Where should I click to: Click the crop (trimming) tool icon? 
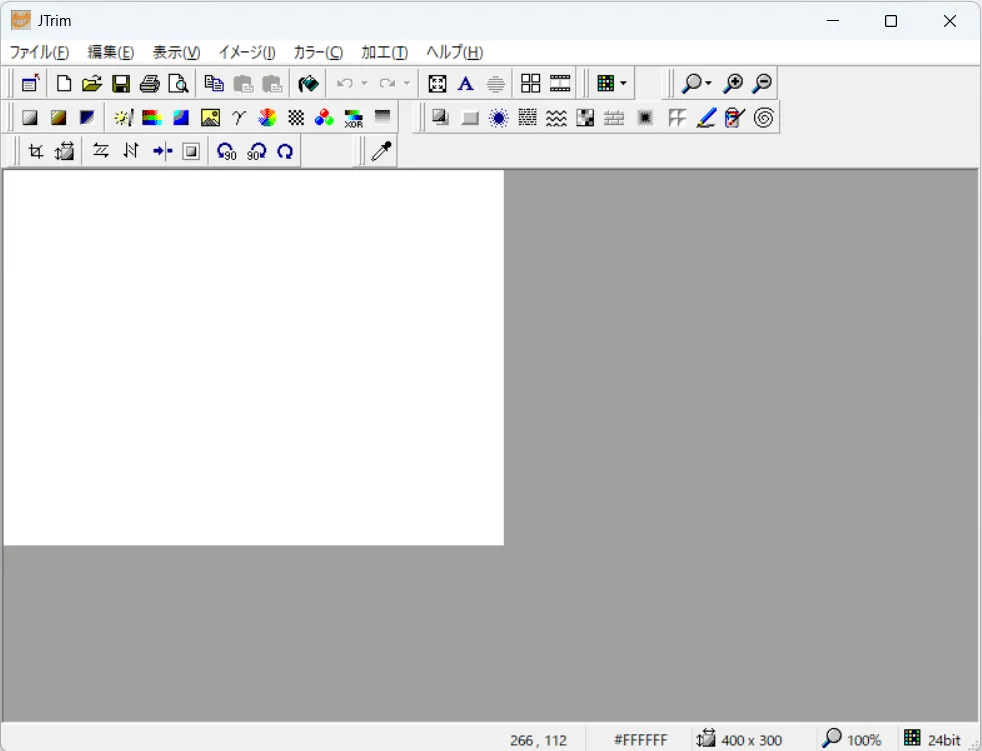point(36,151)
